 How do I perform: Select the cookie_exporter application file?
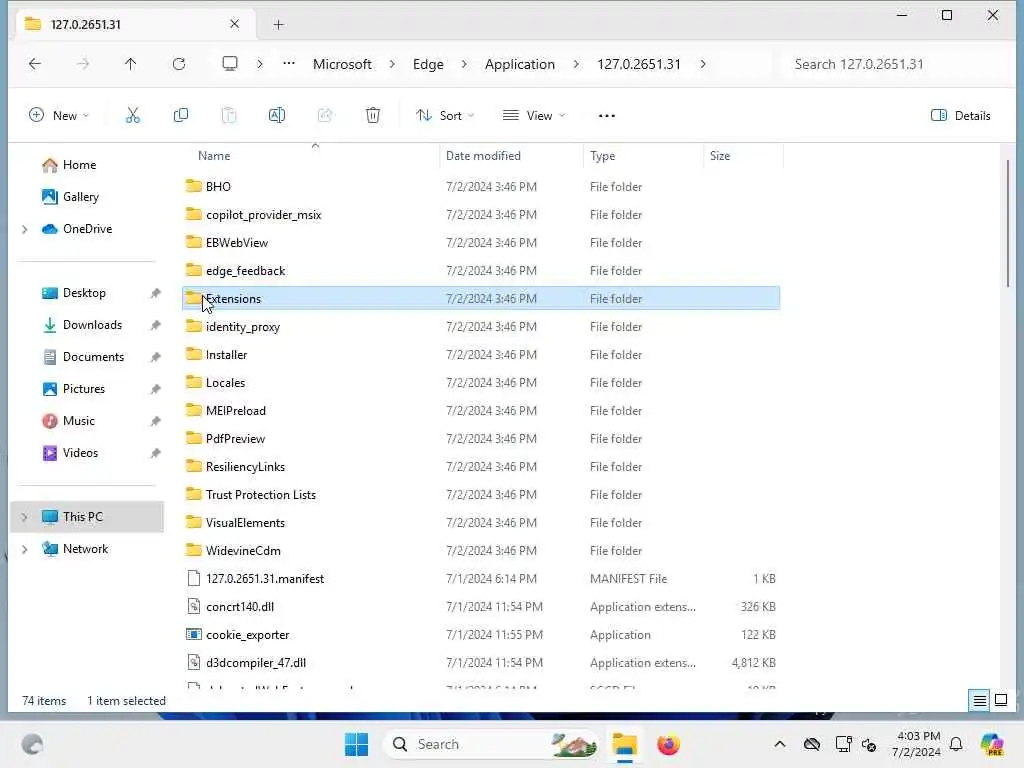click(x=481, y=635)
